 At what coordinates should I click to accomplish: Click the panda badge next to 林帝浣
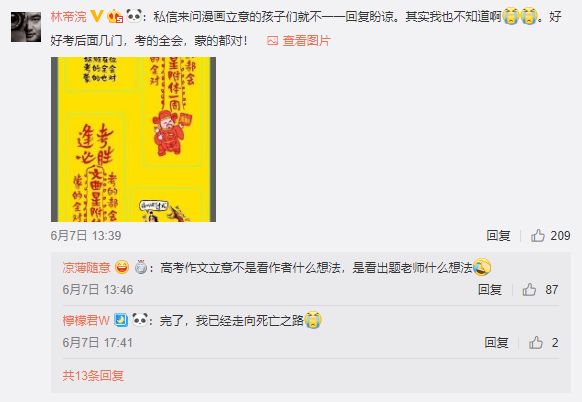click(x=134, y=16)
